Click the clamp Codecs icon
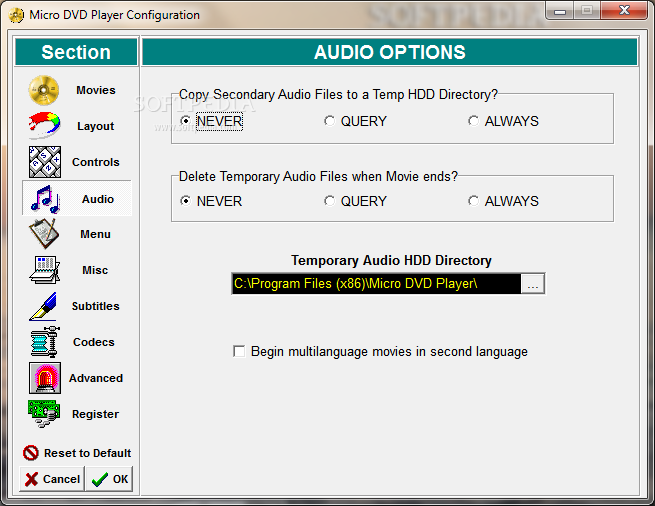This screenshot has height=506, width=655. click(45, 342)
